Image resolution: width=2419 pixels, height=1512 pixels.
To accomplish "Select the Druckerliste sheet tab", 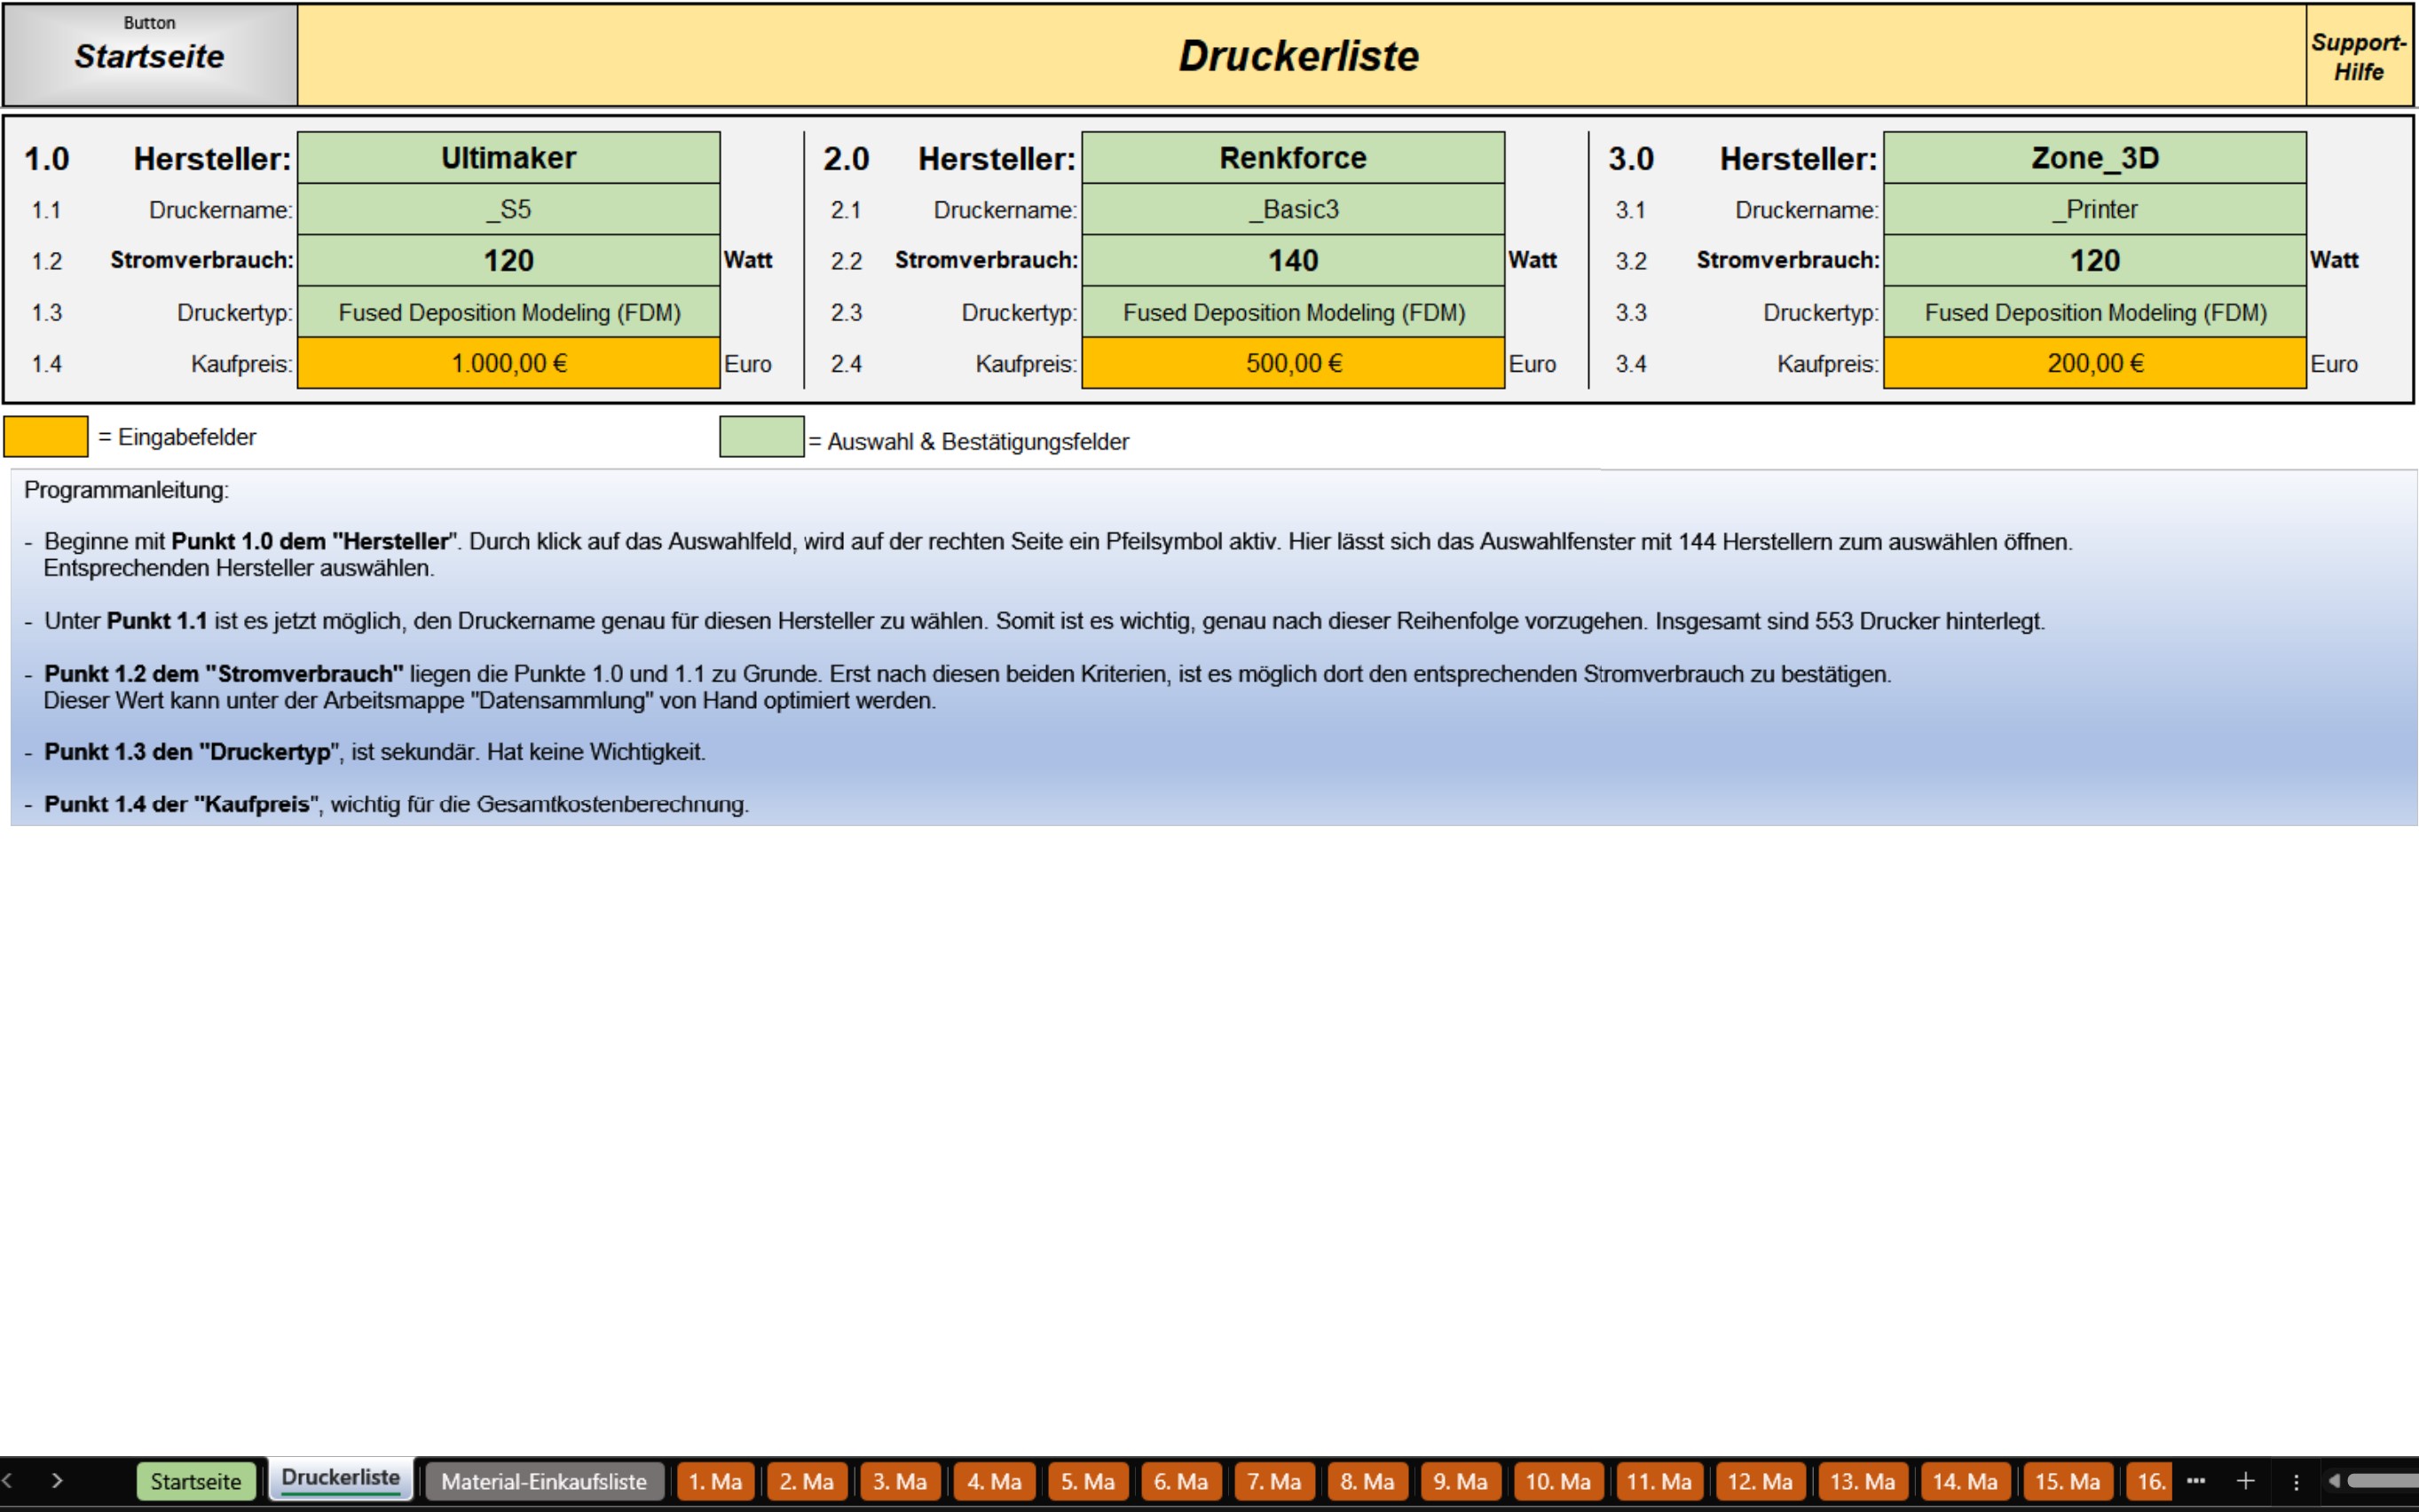I will 340,1479.
